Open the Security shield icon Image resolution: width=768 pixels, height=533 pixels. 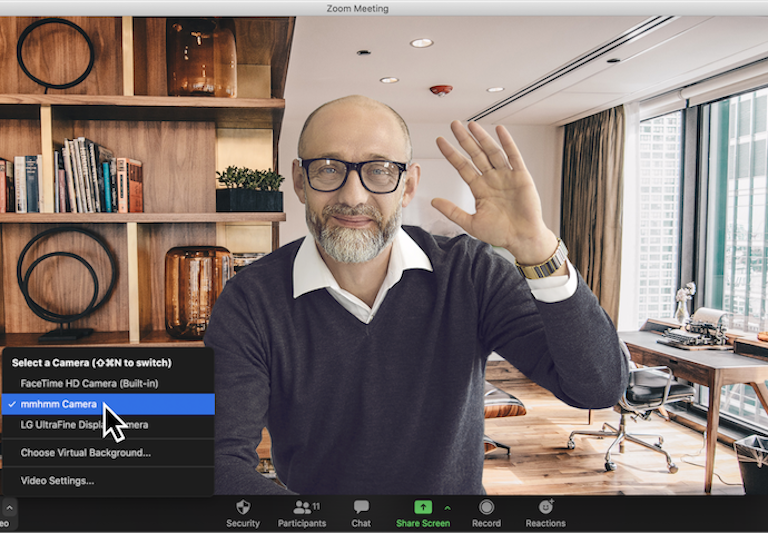pos(242,507)
